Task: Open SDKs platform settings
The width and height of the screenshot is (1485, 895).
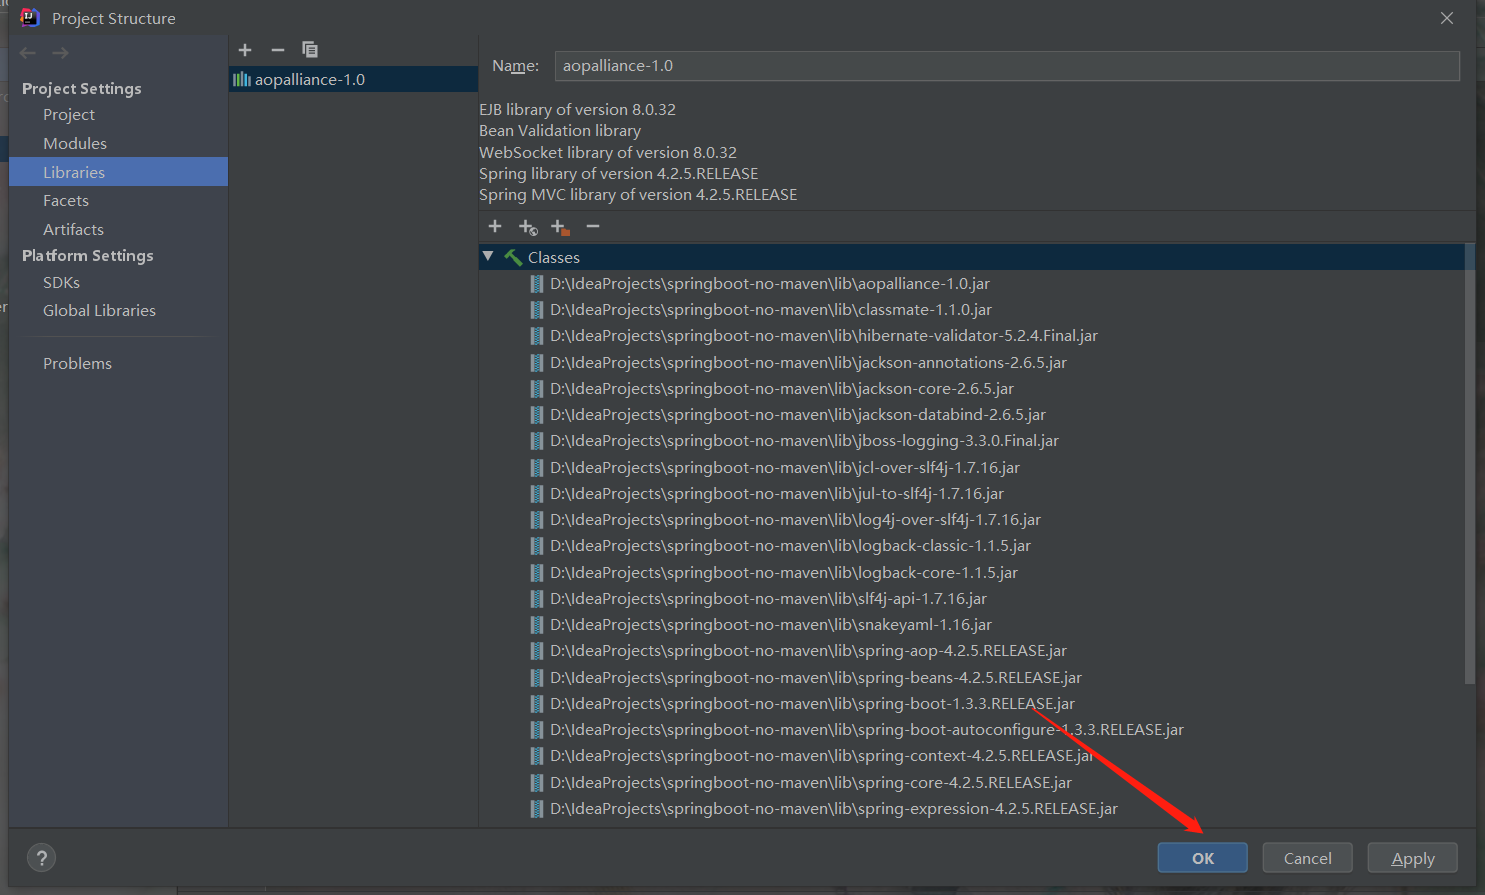Action: point(61,283)
